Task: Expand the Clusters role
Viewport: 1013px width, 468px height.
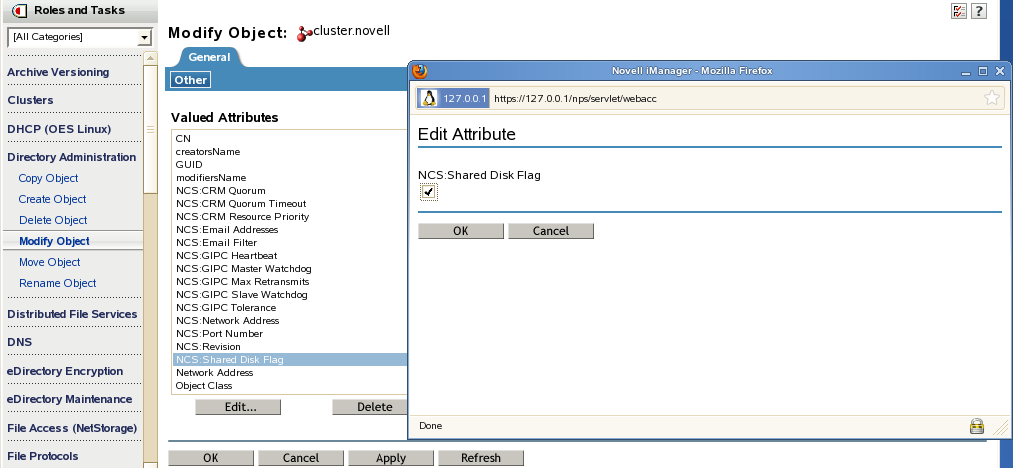Action: pos(30,100)
